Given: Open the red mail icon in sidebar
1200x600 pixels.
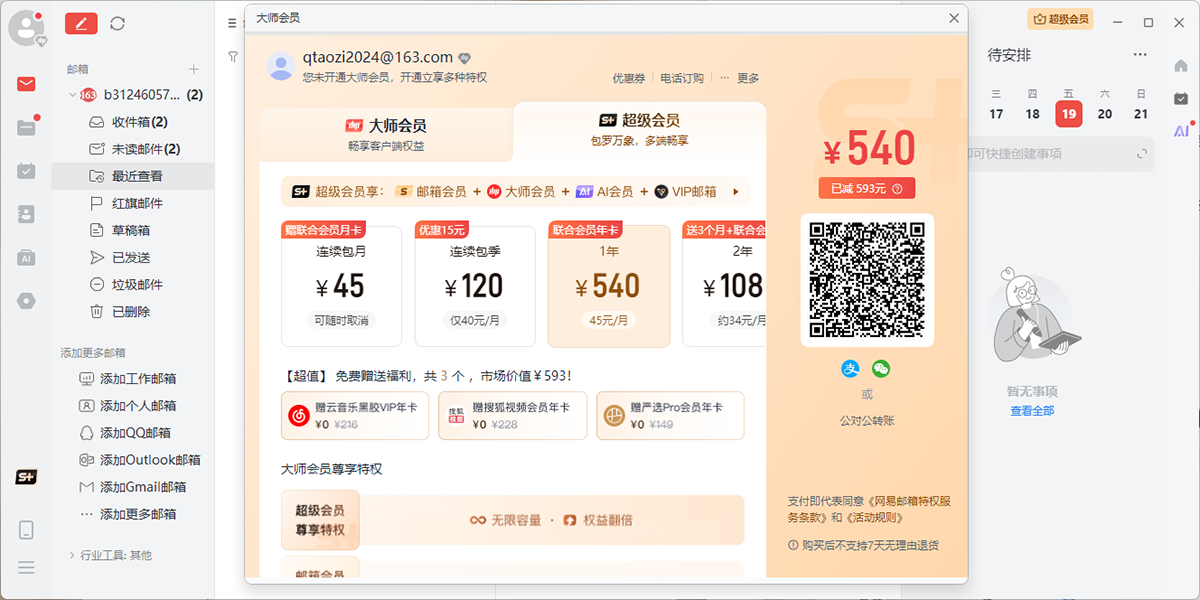Looking at the screenshot, I should point(26,84).
